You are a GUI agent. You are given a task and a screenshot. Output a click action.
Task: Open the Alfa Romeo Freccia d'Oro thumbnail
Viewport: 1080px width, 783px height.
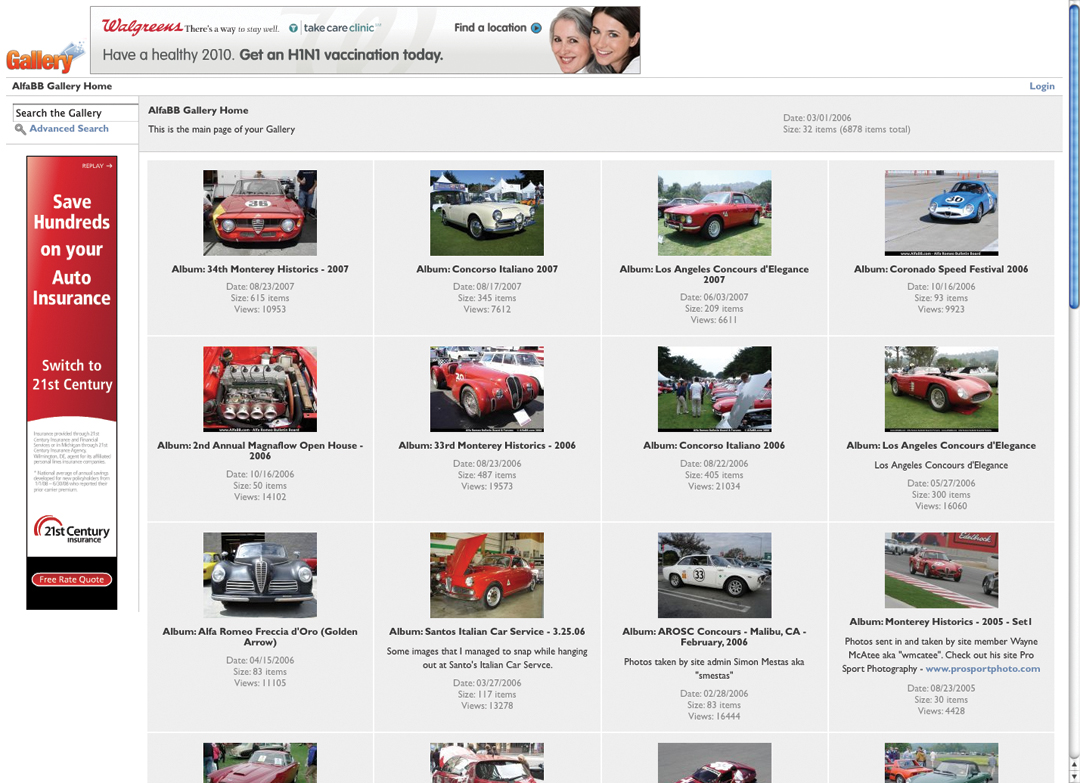(x=260, y=575)
